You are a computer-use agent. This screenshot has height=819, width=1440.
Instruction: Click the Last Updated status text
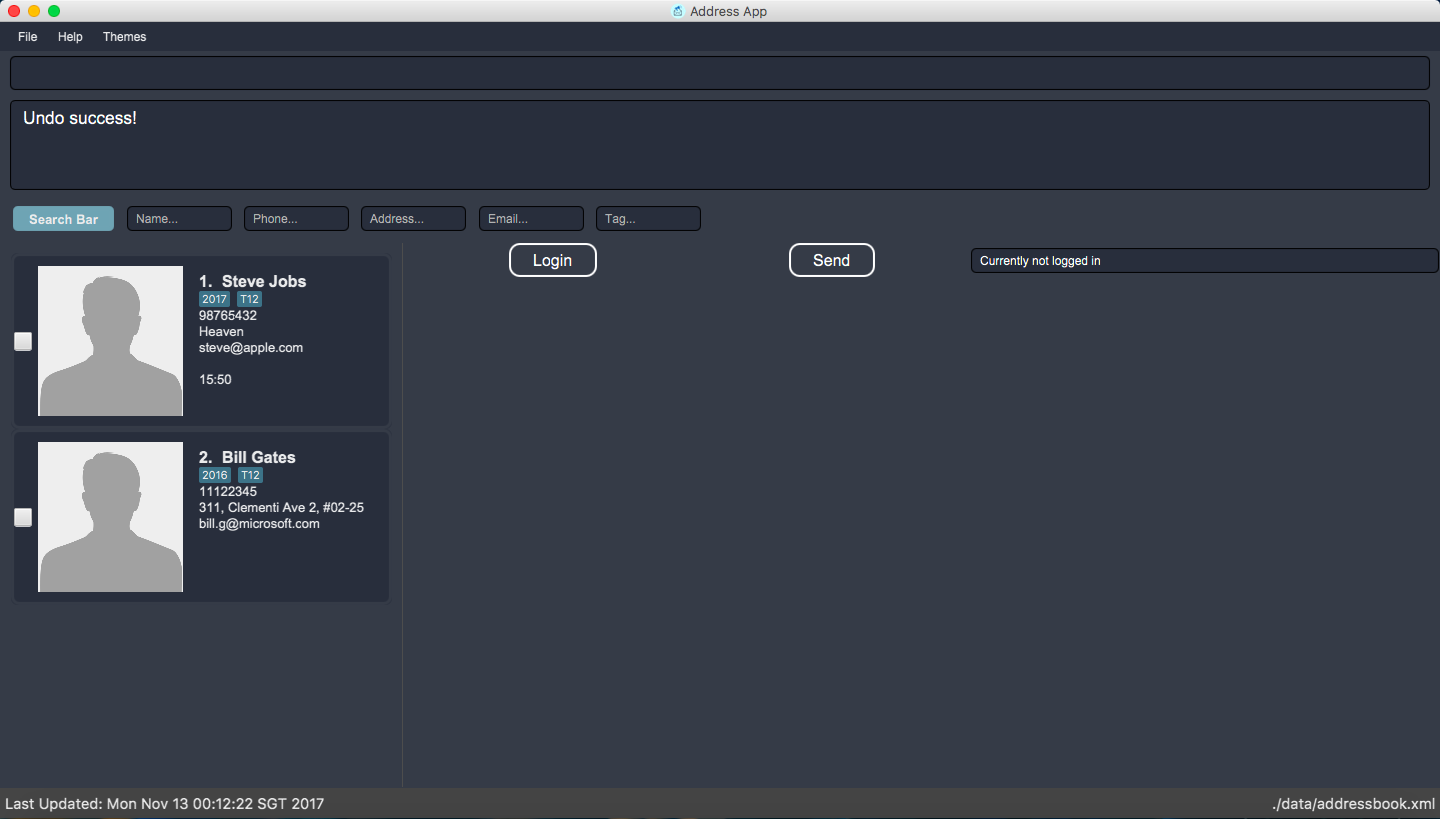pos(165,804)
